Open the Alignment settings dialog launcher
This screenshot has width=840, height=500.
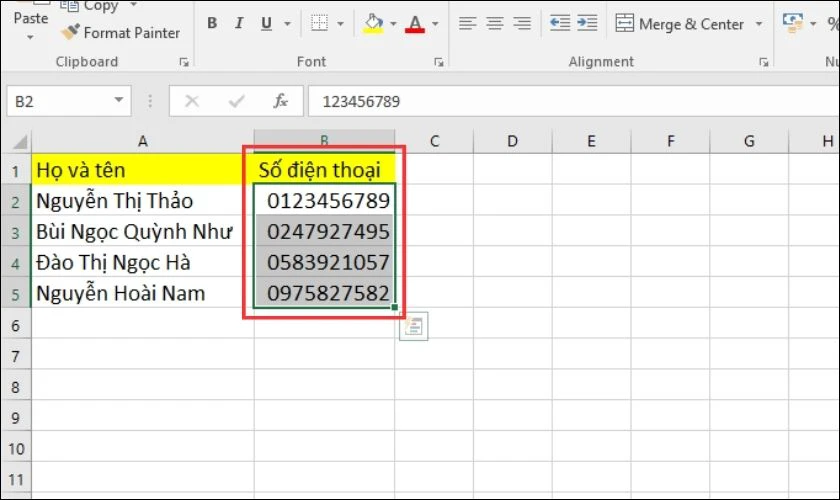pyautogui.click(x=763, y=62)
